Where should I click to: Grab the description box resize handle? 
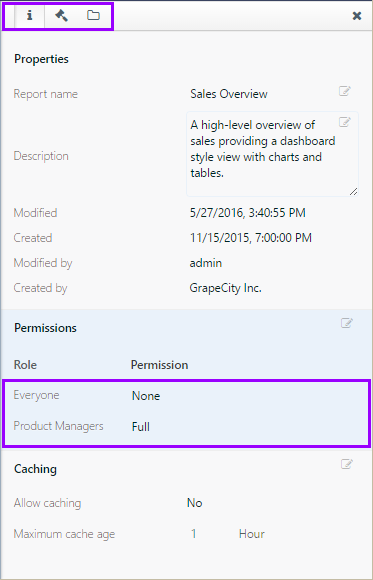(353, 191)
